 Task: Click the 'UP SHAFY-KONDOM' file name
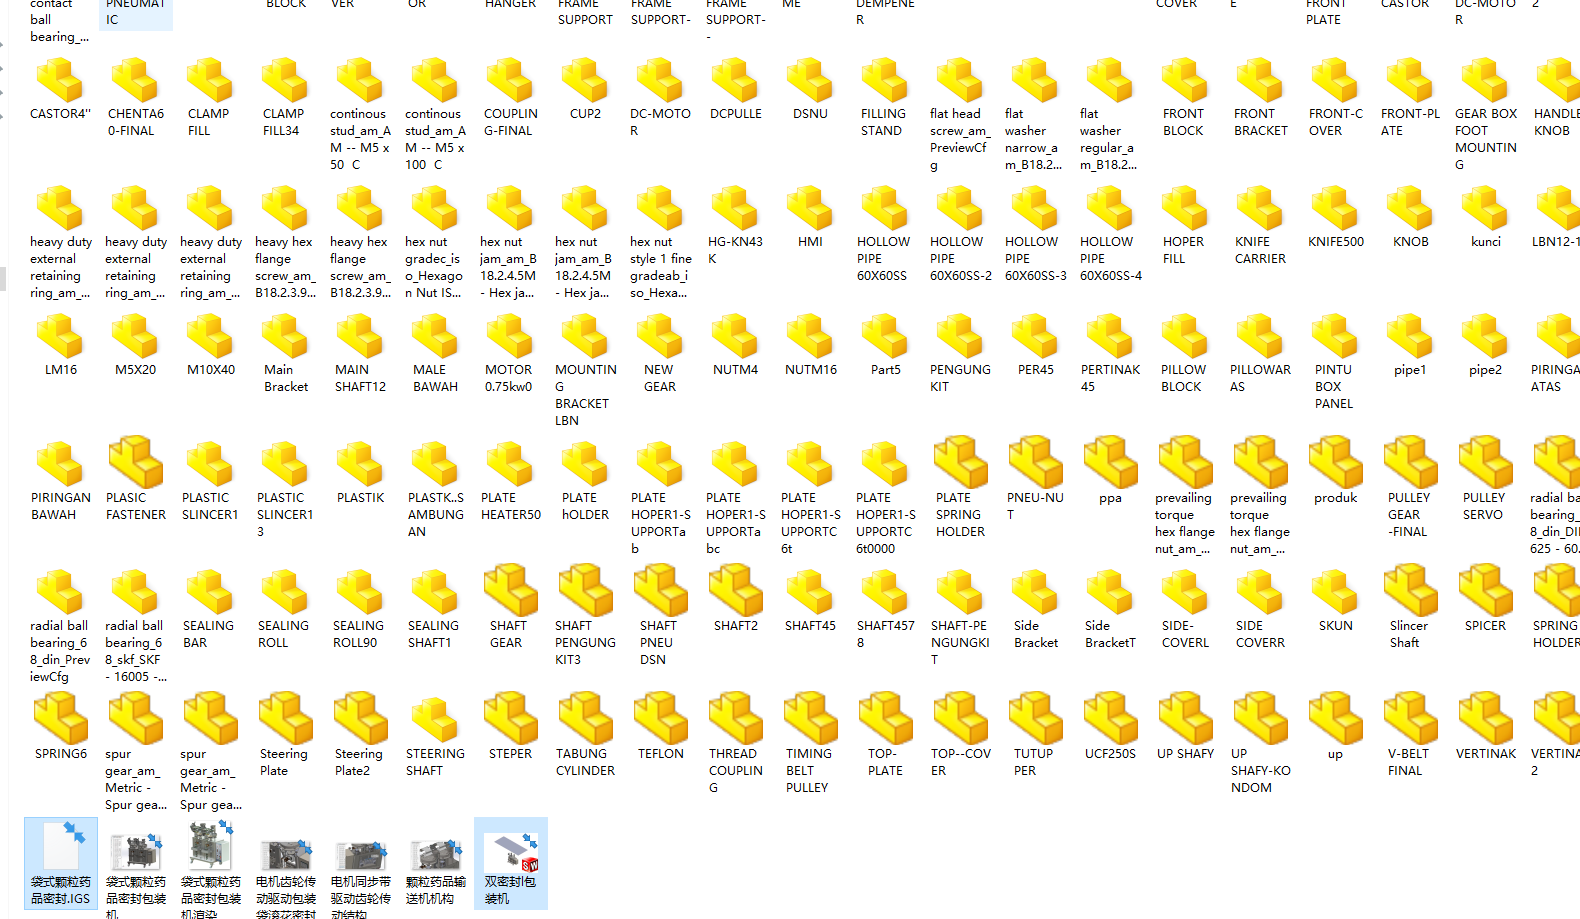[1260, 771]
